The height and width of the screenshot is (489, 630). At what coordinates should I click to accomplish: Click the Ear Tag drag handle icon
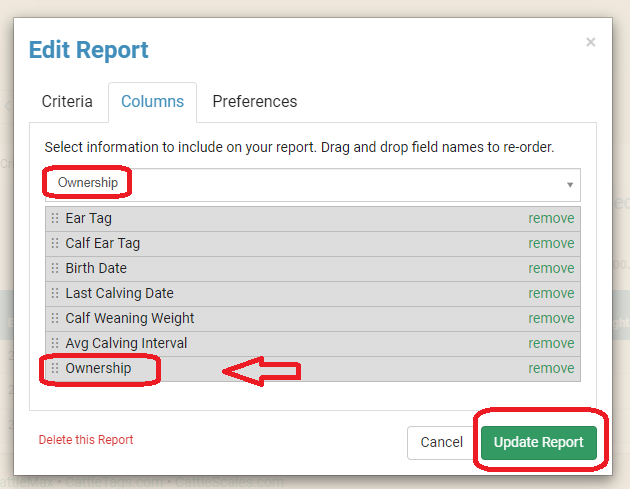[55, 218]
